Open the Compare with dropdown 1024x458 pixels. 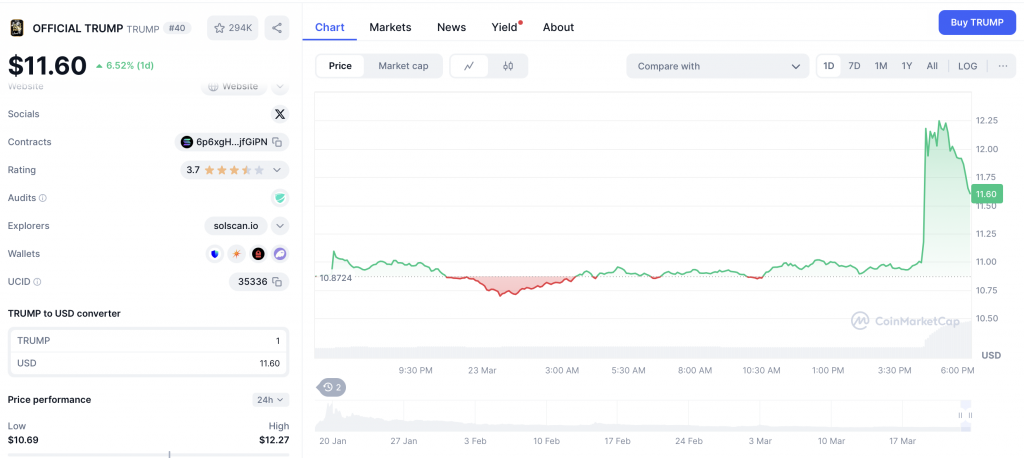pos(718,66)
